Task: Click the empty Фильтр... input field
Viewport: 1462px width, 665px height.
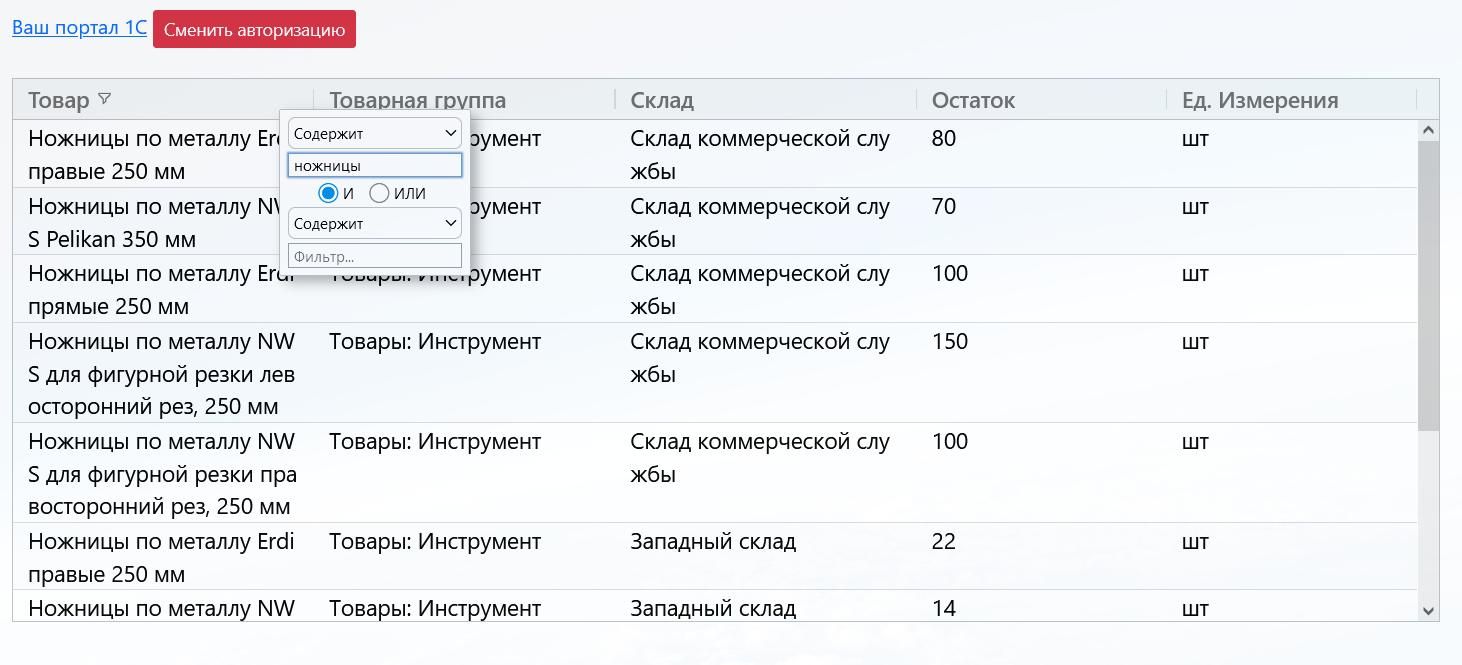Action: [374, 256]
